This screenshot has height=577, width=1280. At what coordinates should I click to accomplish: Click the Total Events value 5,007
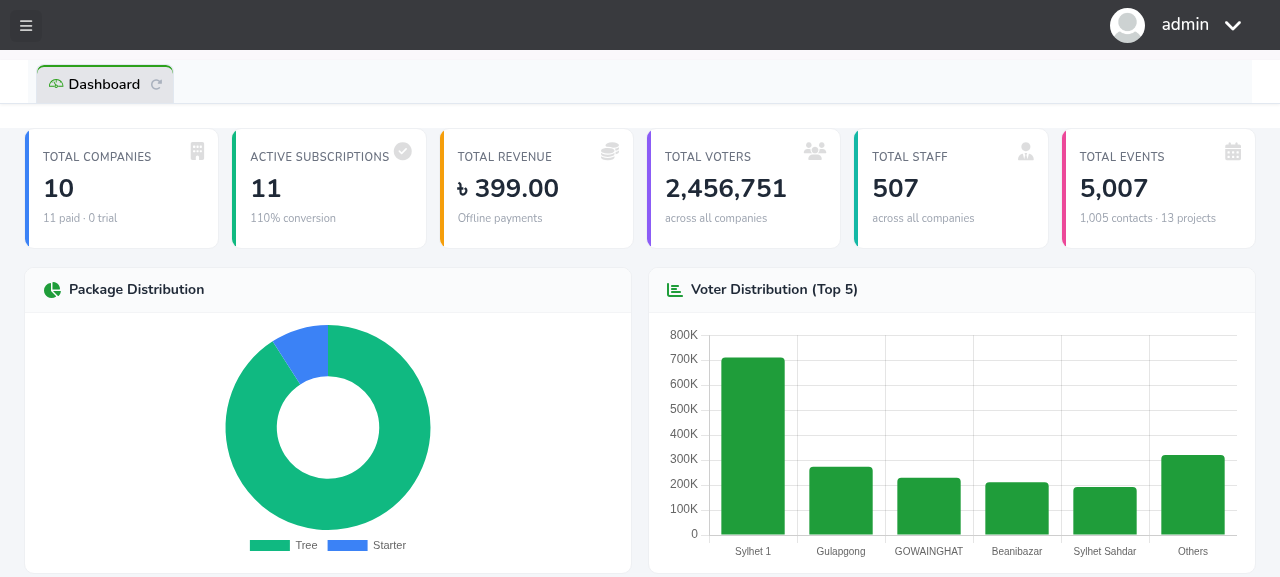[x=1114, y=188]
